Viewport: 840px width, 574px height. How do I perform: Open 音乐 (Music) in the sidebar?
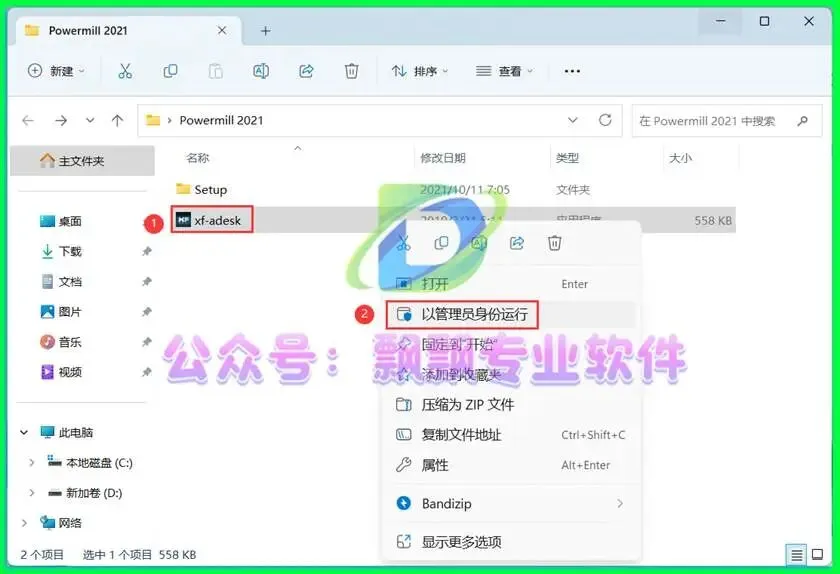tap(61, 341)
